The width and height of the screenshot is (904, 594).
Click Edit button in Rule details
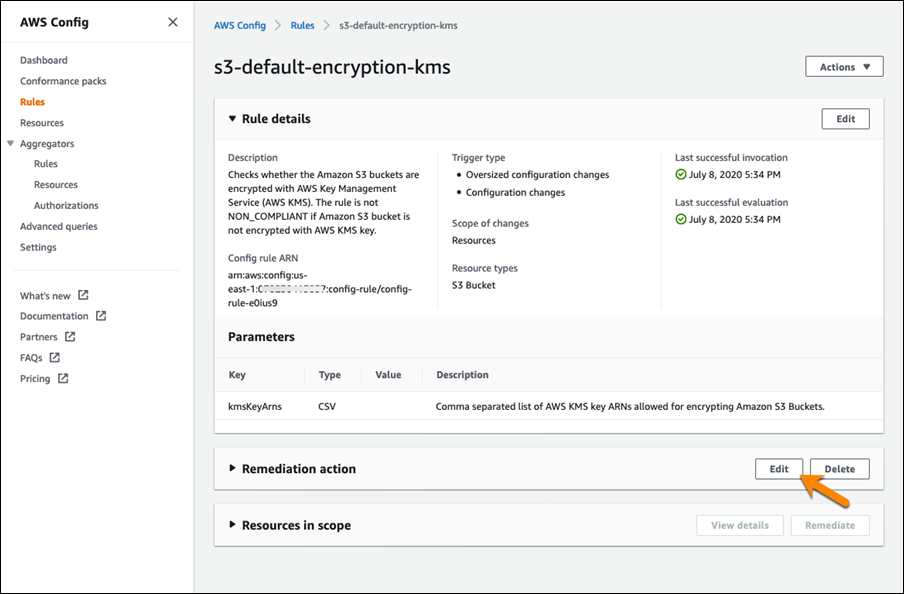(x=845, y=119)
